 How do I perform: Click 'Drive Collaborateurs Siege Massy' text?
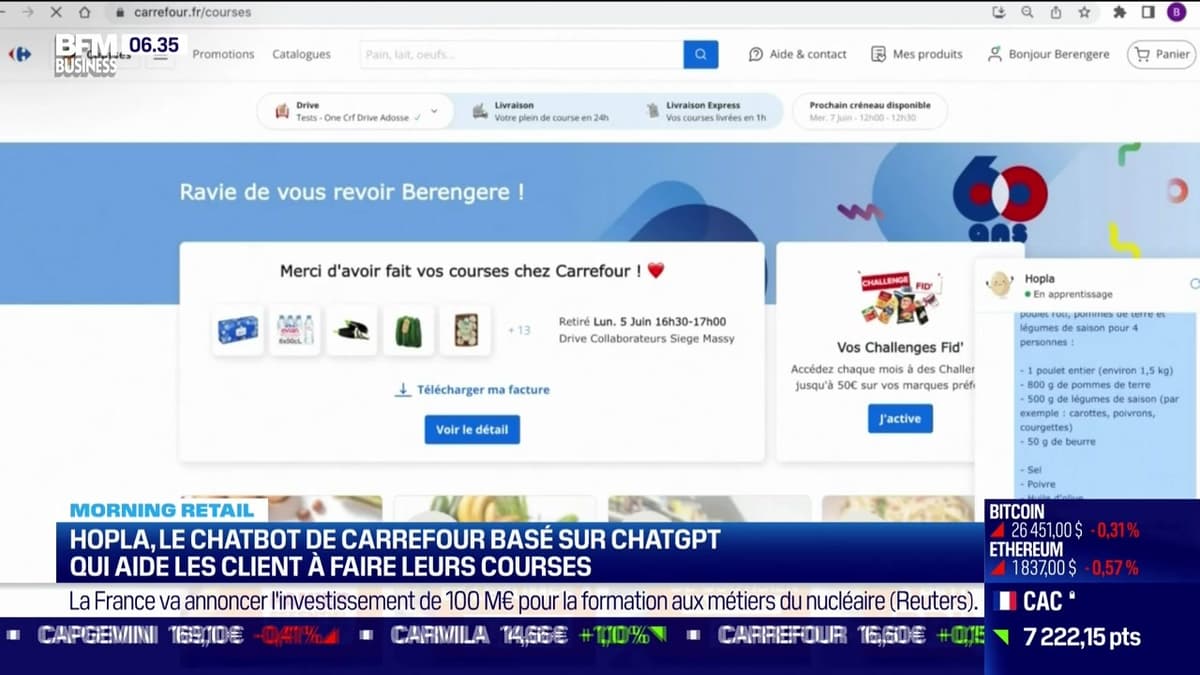[x=647, y=339]
